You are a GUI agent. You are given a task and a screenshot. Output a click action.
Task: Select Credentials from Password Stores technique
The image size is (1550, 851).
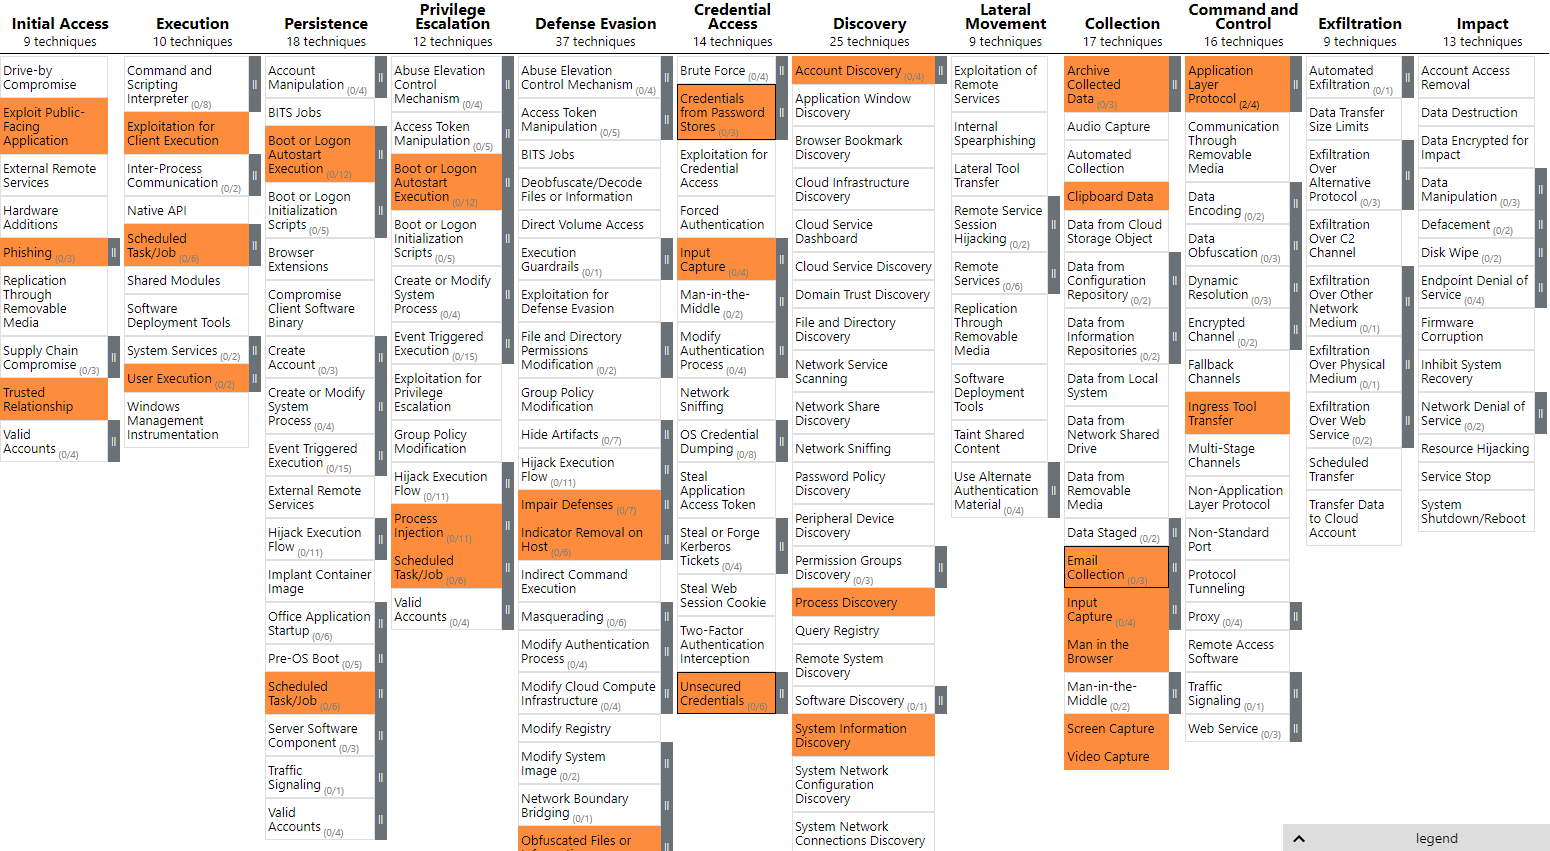[726, 112]
